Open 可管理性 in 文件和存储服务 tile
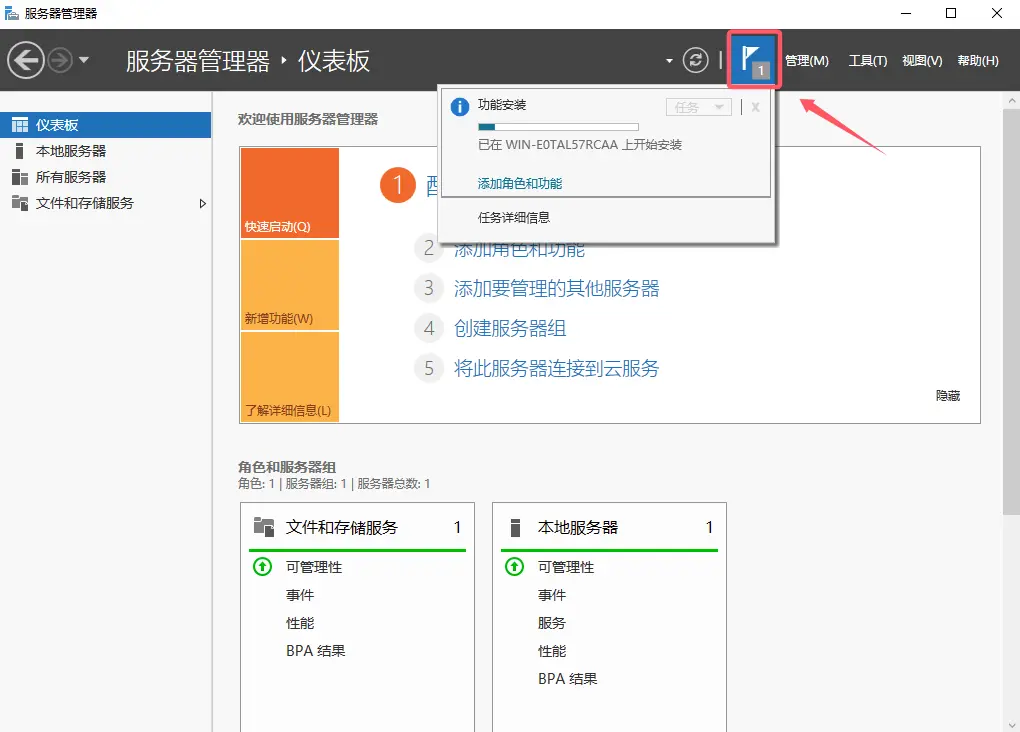Viewport: 1020px width, 732px height. coord(314,567)
